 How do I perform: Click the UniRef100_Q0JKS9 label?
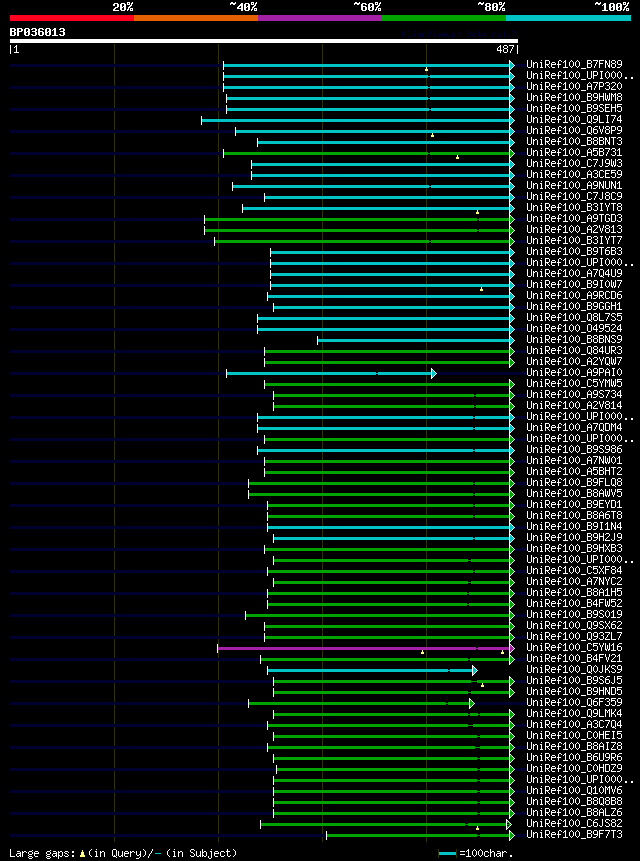pyautogui.click(x=574, y=669)
